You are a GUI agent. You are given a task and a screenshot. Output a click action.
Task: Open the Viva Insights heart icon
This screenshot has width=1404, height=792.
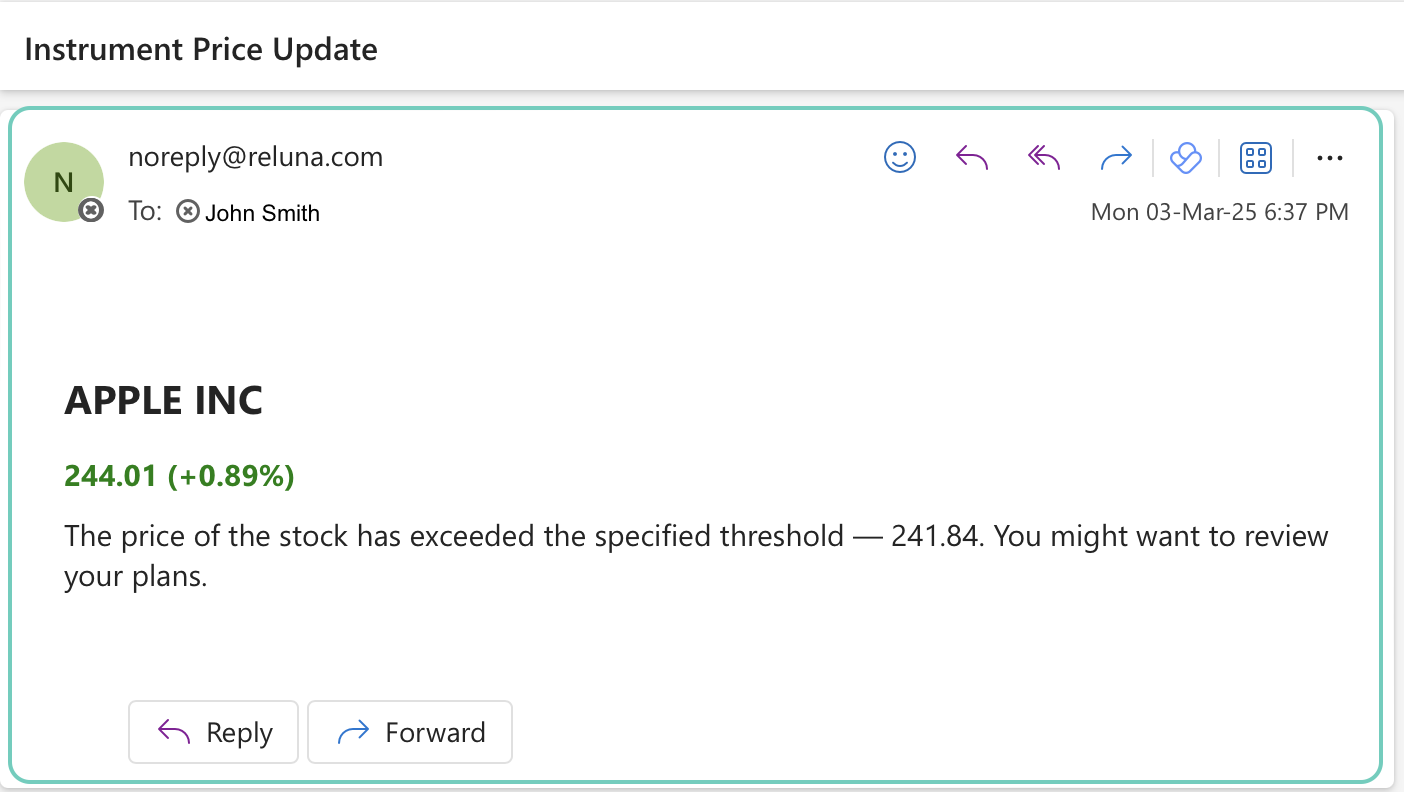pyautogui.click(x=1185, y=157)
